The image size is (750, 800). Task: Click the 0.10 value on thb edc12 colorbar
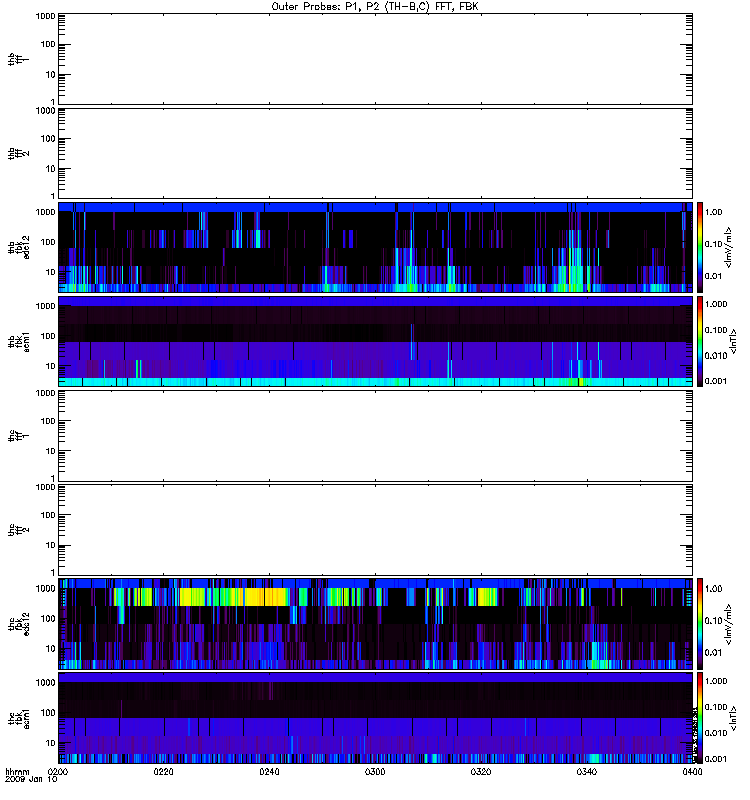[713, 244]
